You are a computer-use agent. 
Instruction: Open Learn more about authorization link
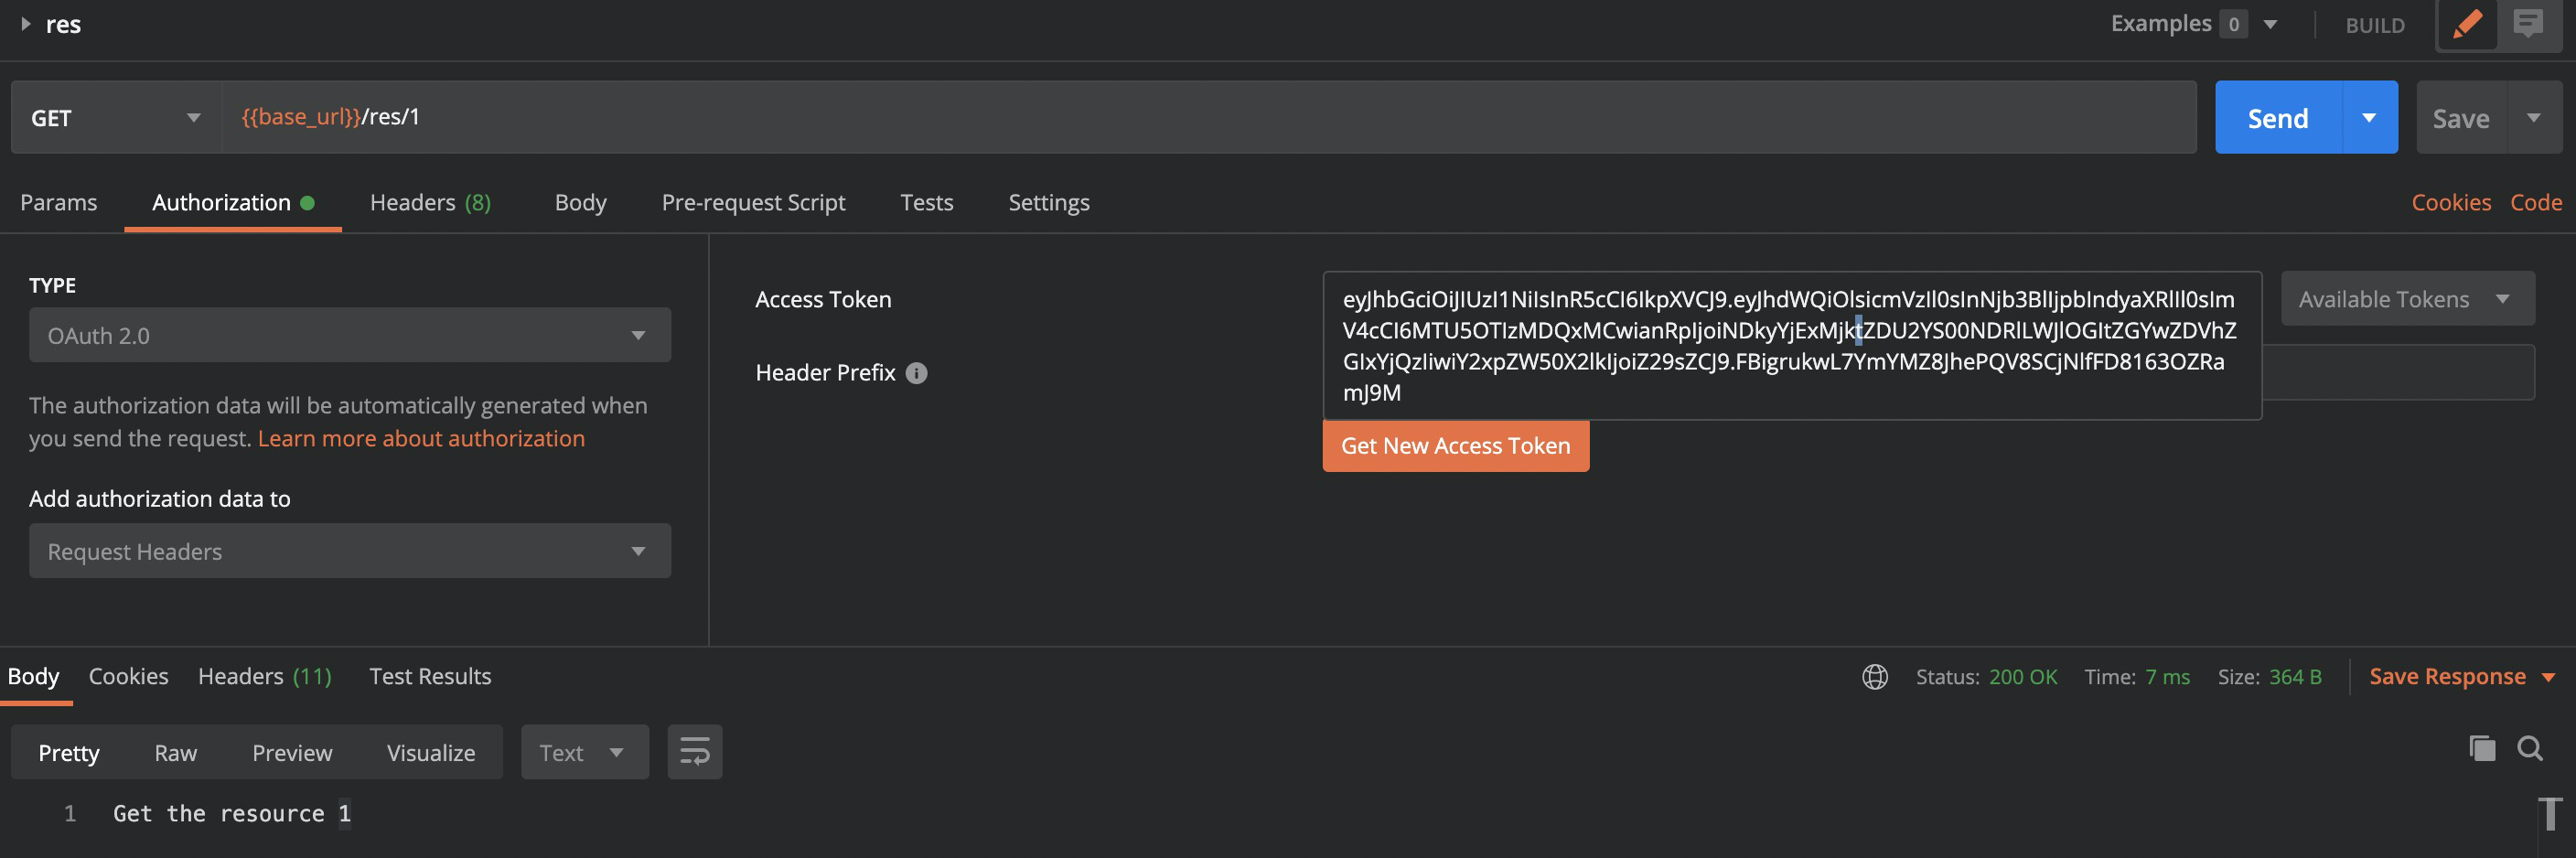[421, 439]
